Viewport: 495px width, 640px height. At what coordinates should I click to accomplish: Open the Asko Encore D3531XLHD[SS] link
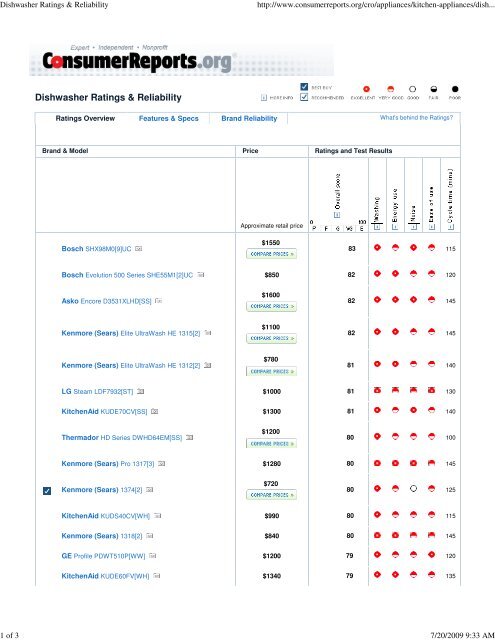[x=107, y=301]
